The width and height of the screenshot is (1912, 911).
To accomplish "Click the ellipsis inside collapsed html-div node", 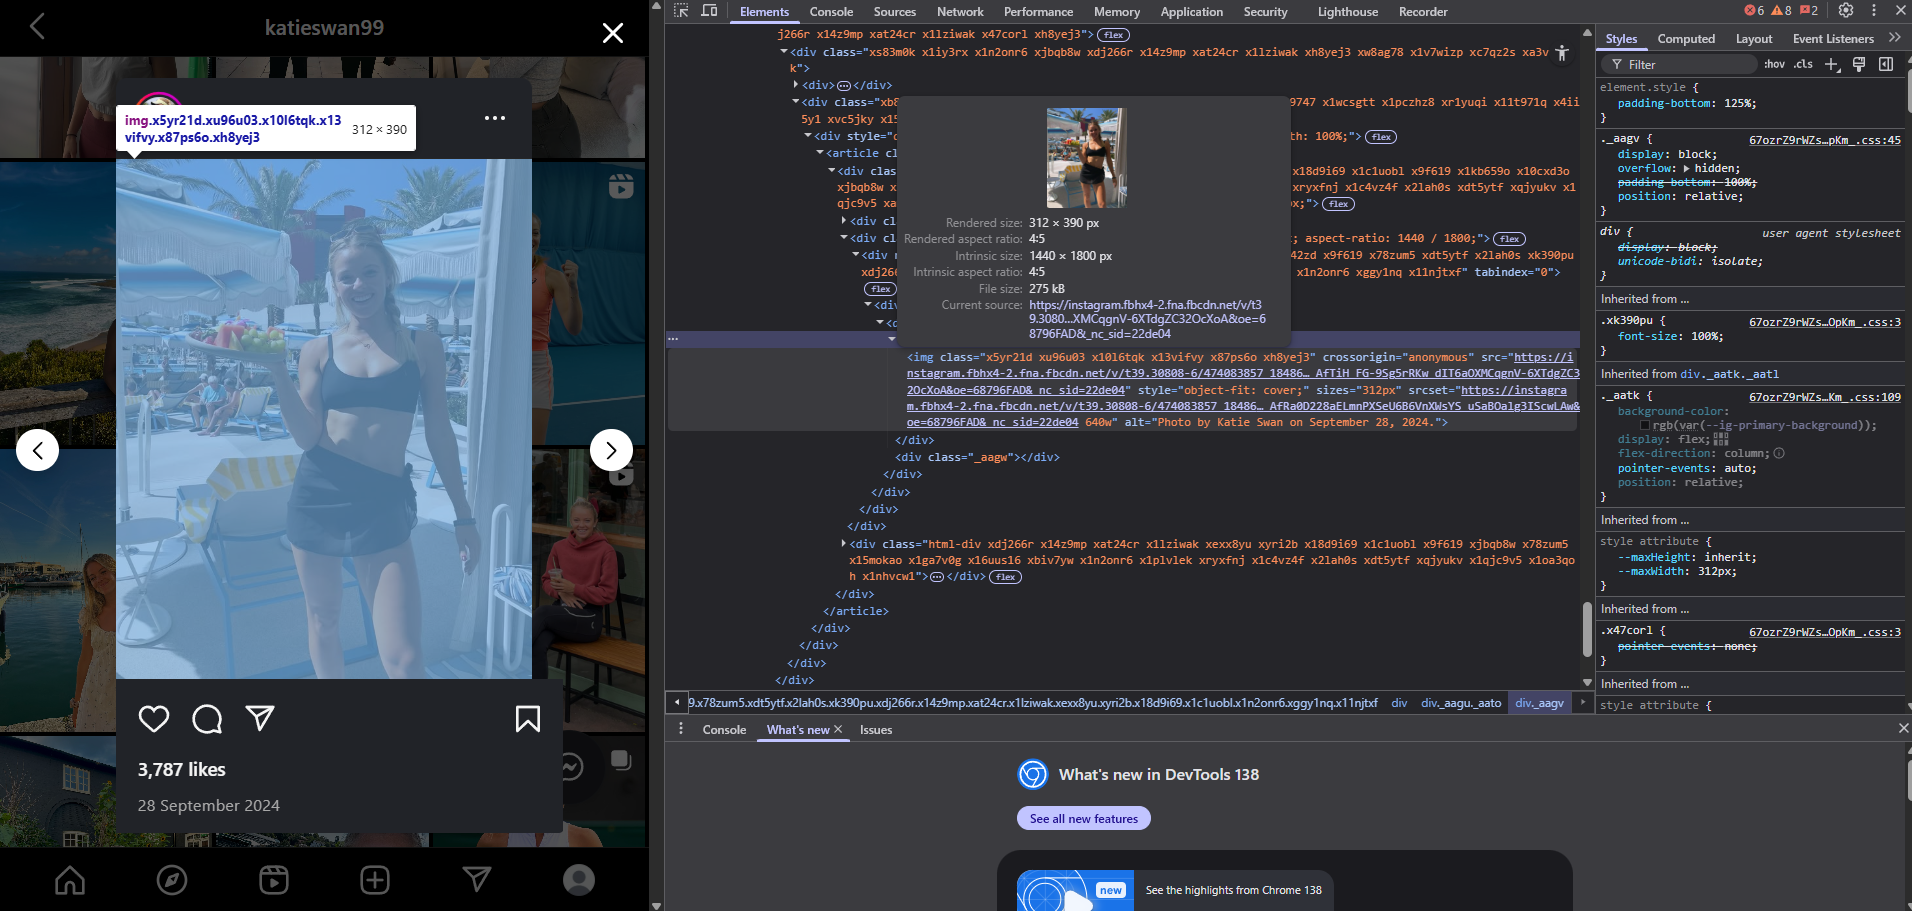I will pyautogui.click(x=936, y=577).
